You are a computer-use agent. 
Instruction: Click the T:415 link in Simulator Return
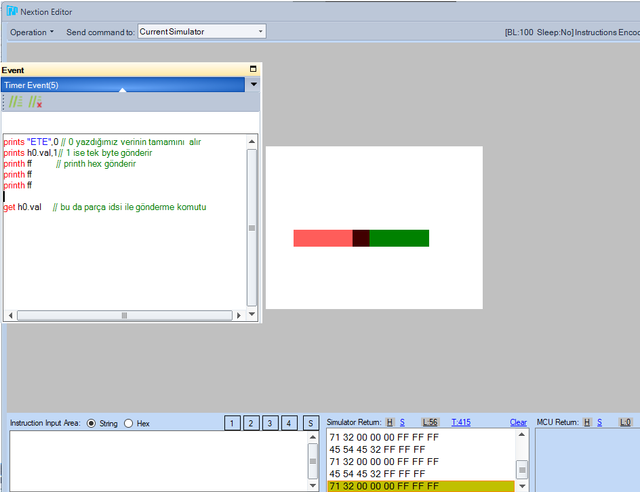(x=461, y=423)
